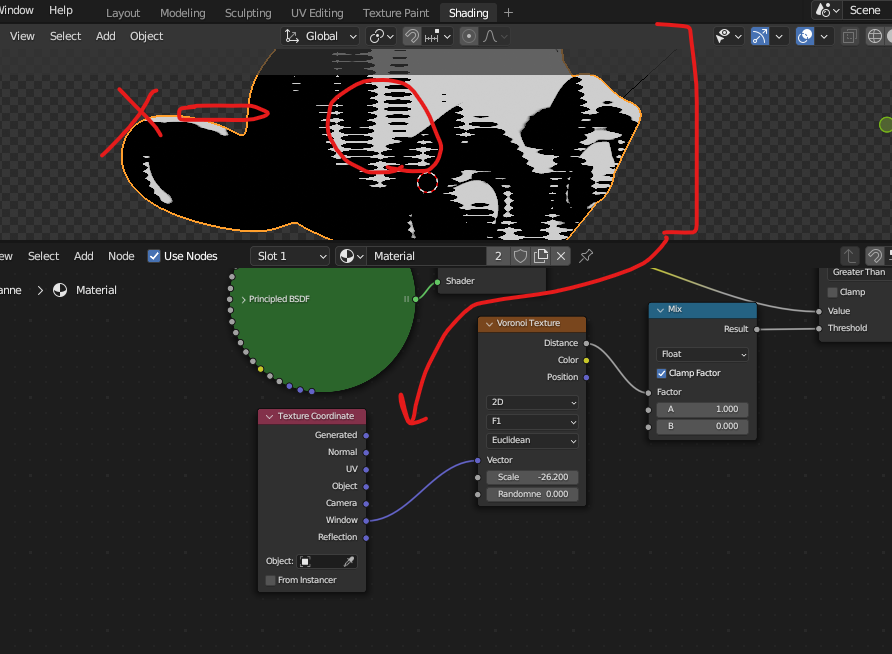Click the Texture Coordinate Window output socket
892x654 pixels.
(x=366, y=520)
